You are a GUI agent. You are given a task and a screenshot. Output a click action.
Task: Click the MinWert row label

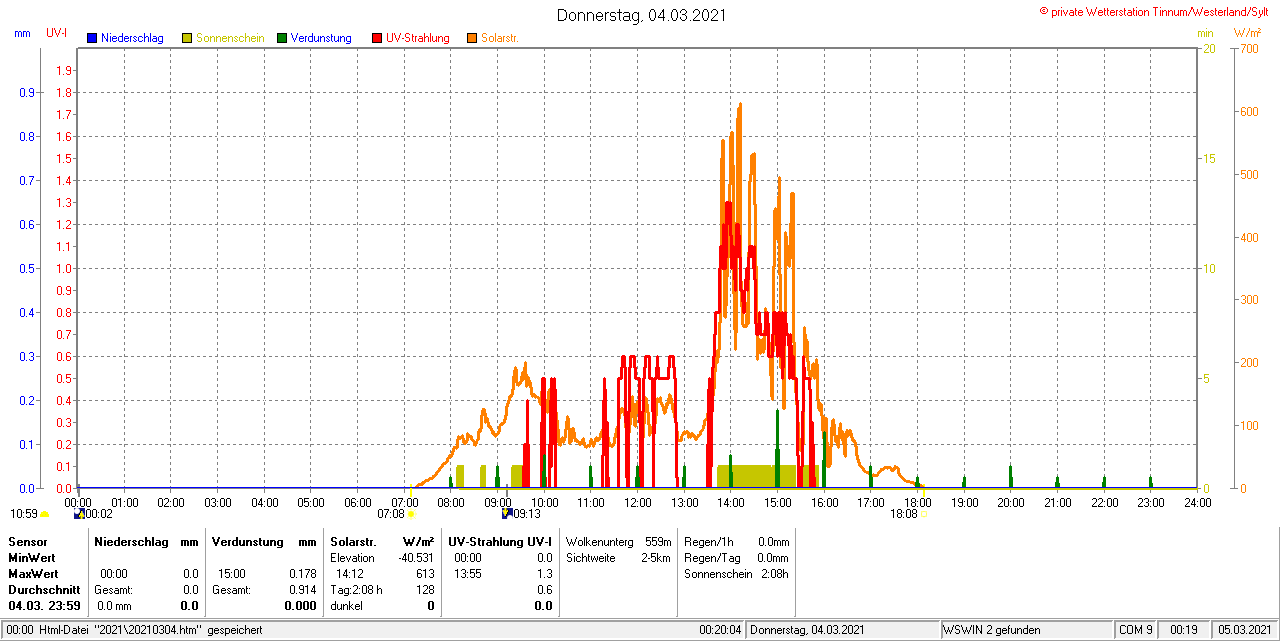tap(32, 557)
